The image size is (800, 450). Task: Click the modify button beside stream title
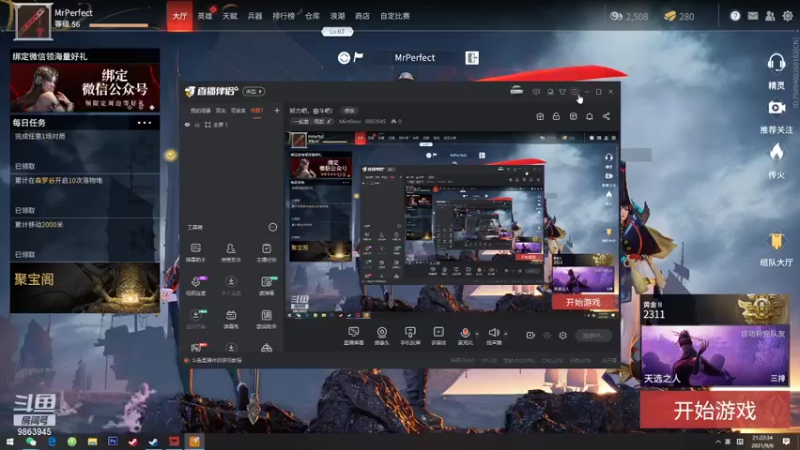pos(349,110)
